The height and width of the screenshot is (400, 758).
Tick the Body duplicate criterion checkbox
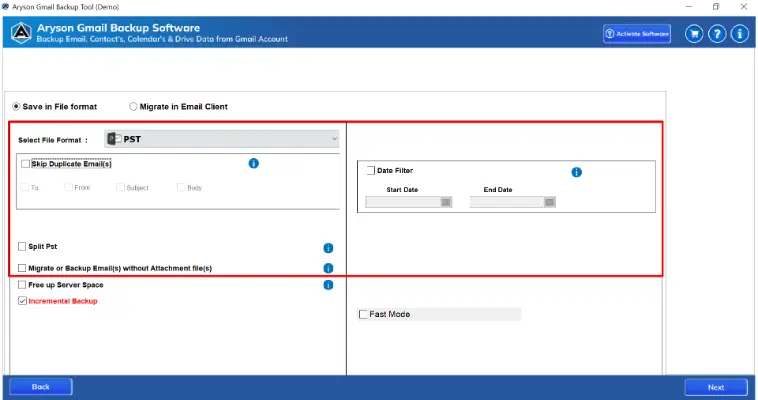click(x=181, y=187)
